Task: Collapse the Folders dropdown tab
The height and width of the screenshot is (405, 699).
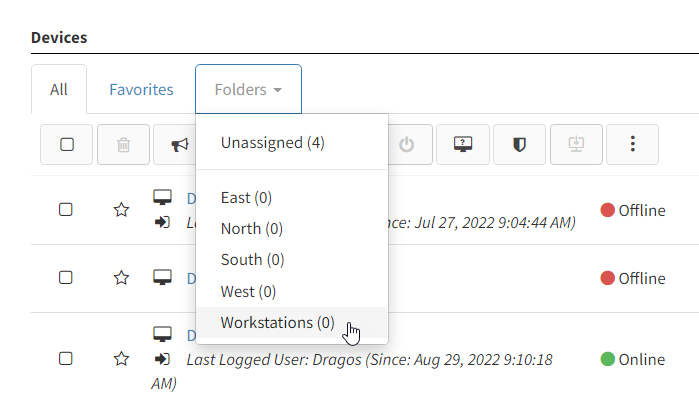Action: point(248,89)
